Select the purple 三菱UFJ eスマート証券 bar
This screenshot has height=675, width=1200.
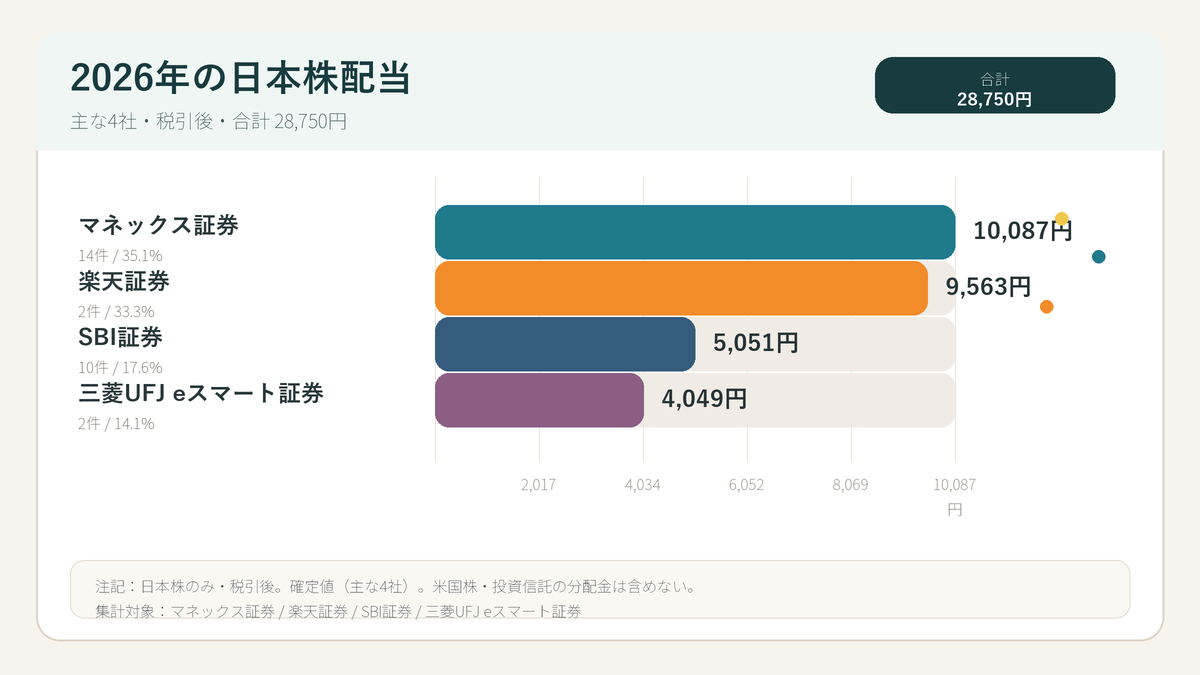pos(539,400)
